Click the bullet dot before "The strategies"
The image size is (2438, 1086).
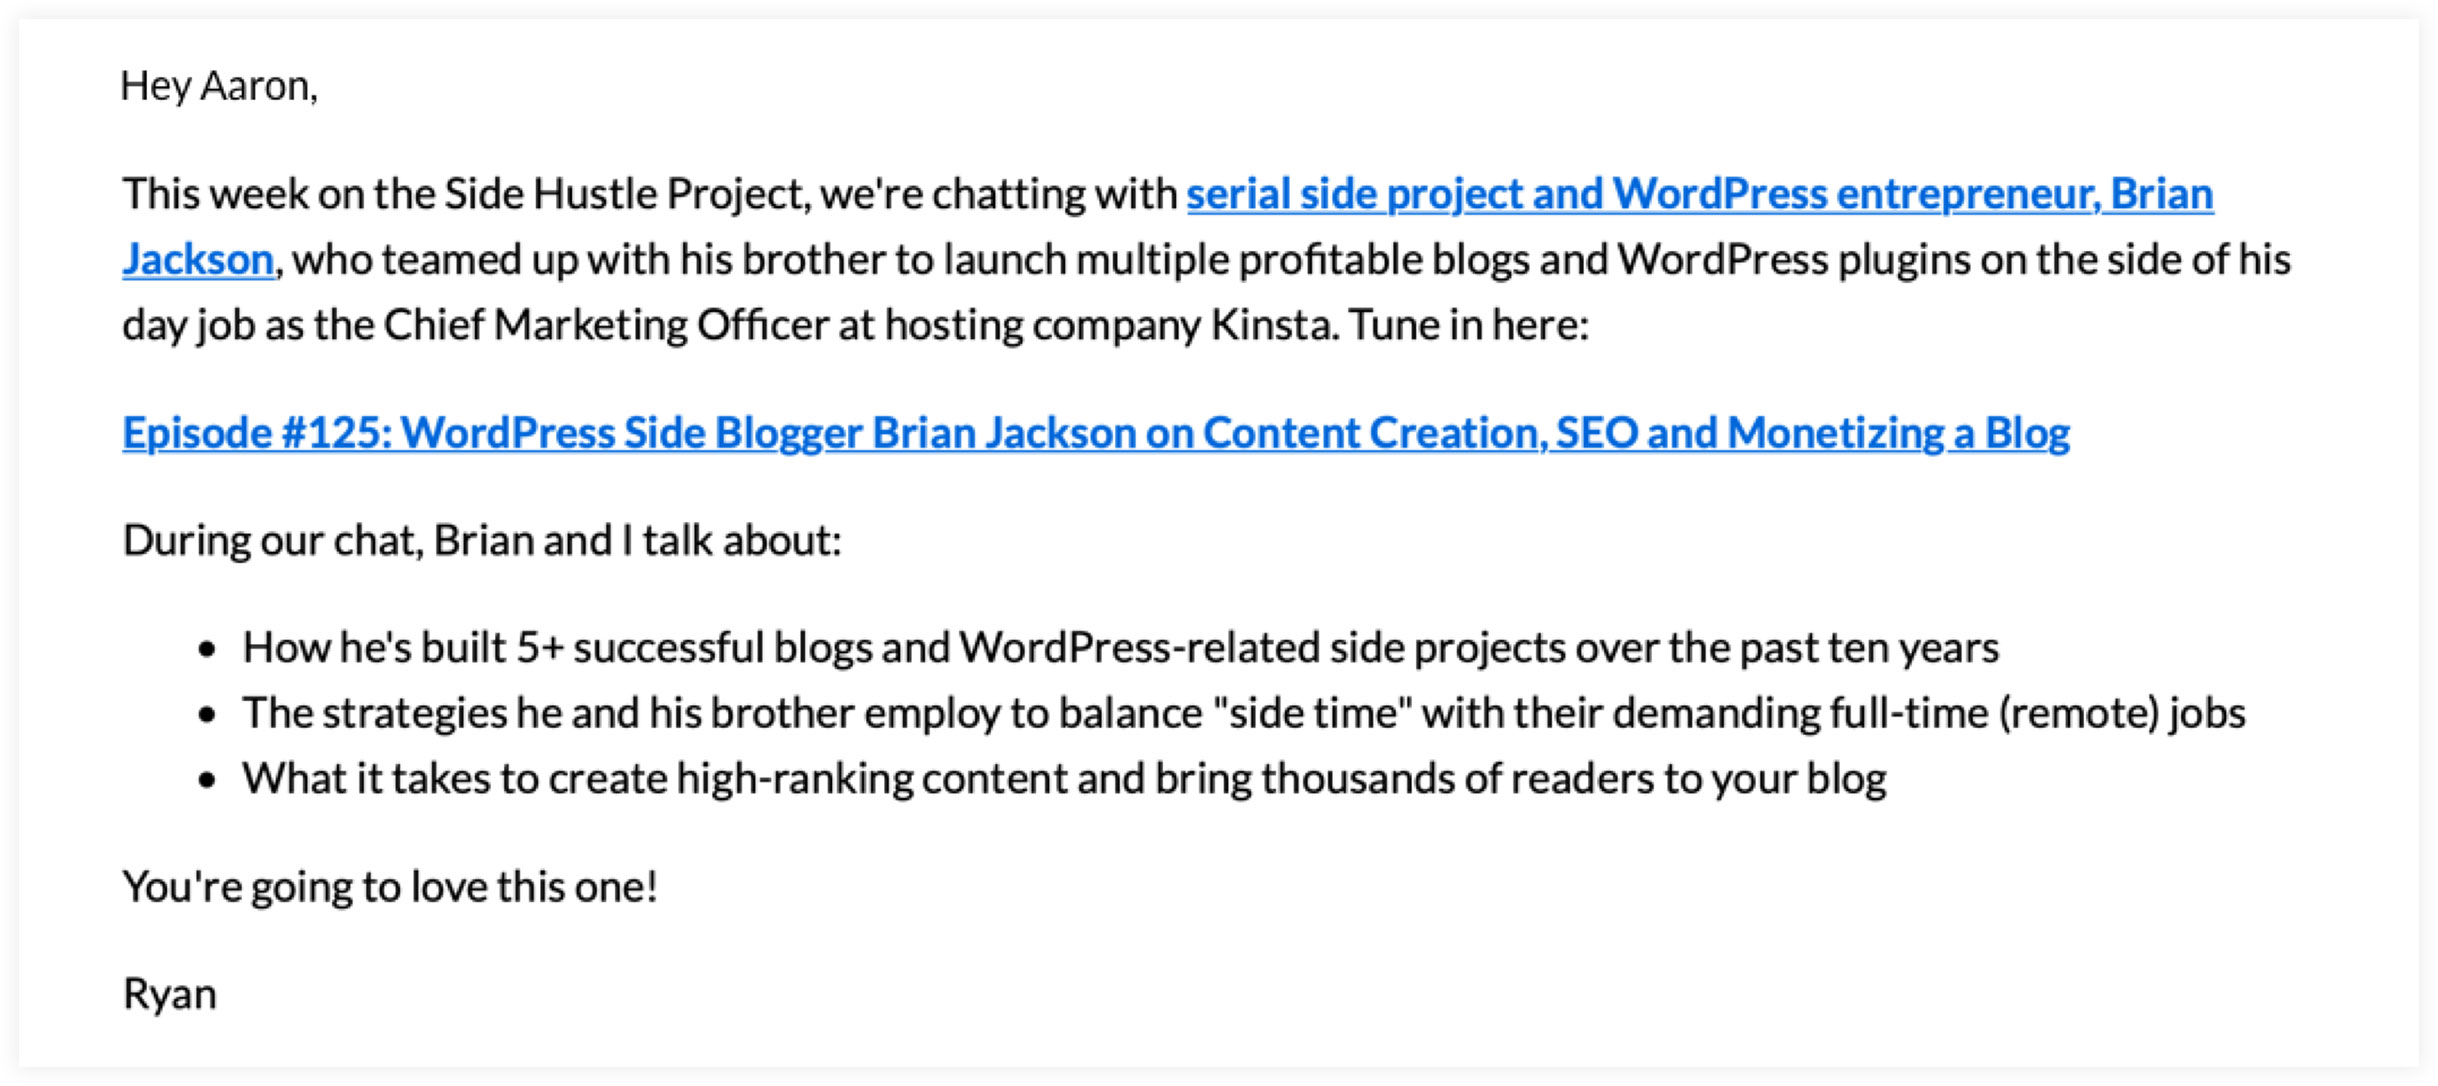coord(207,715)
